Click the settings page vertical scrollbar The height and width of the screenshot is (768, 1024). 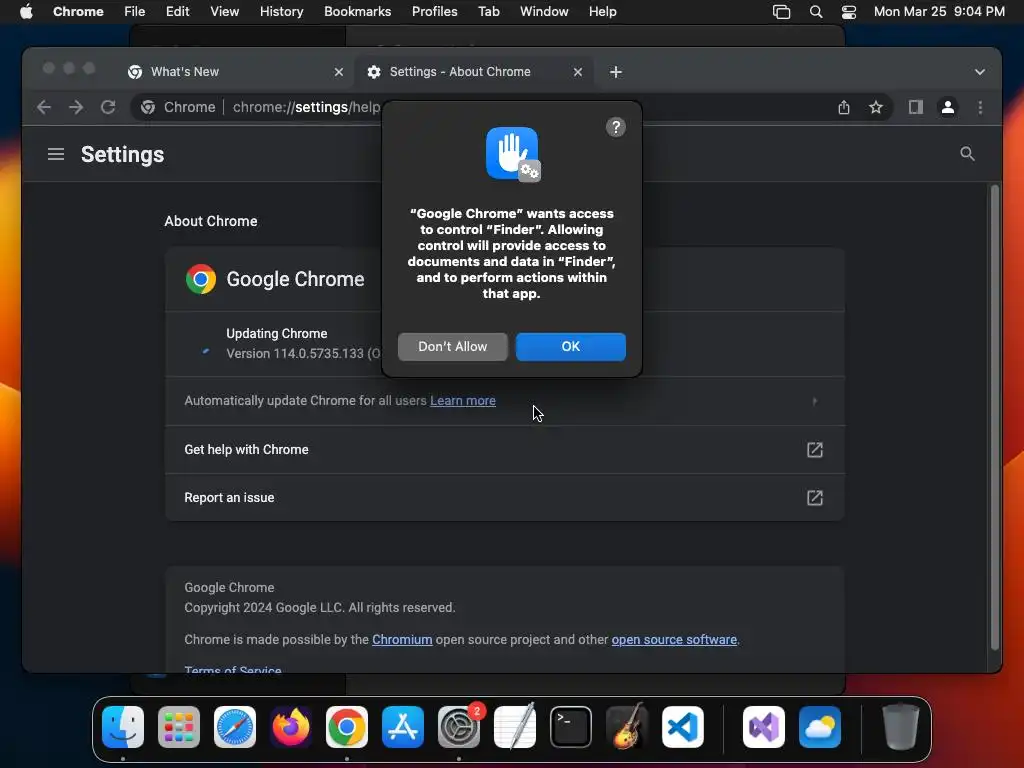tap(995, 418)
